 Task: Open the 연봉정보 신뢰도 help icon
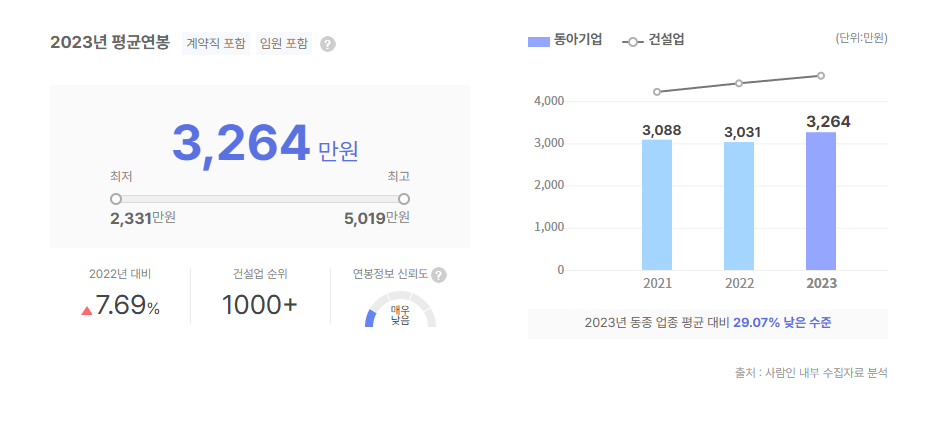point(439,275)
